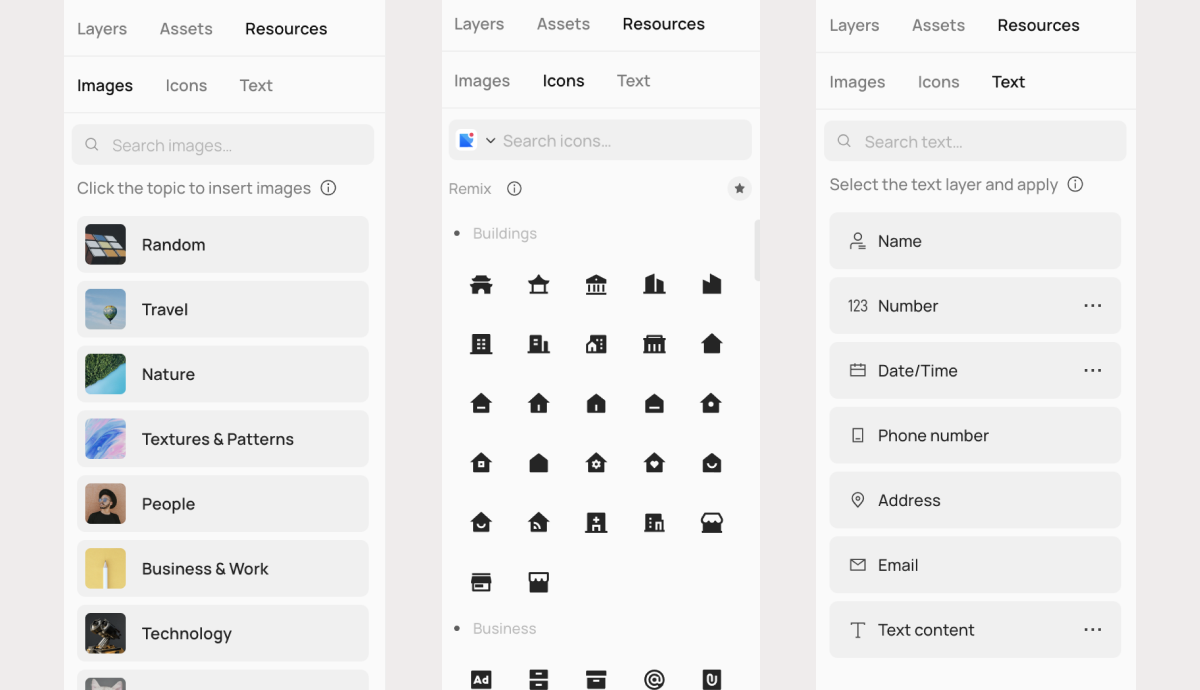
Task: Switch to Icons tab above Search images field
Action: click(186, 86)
